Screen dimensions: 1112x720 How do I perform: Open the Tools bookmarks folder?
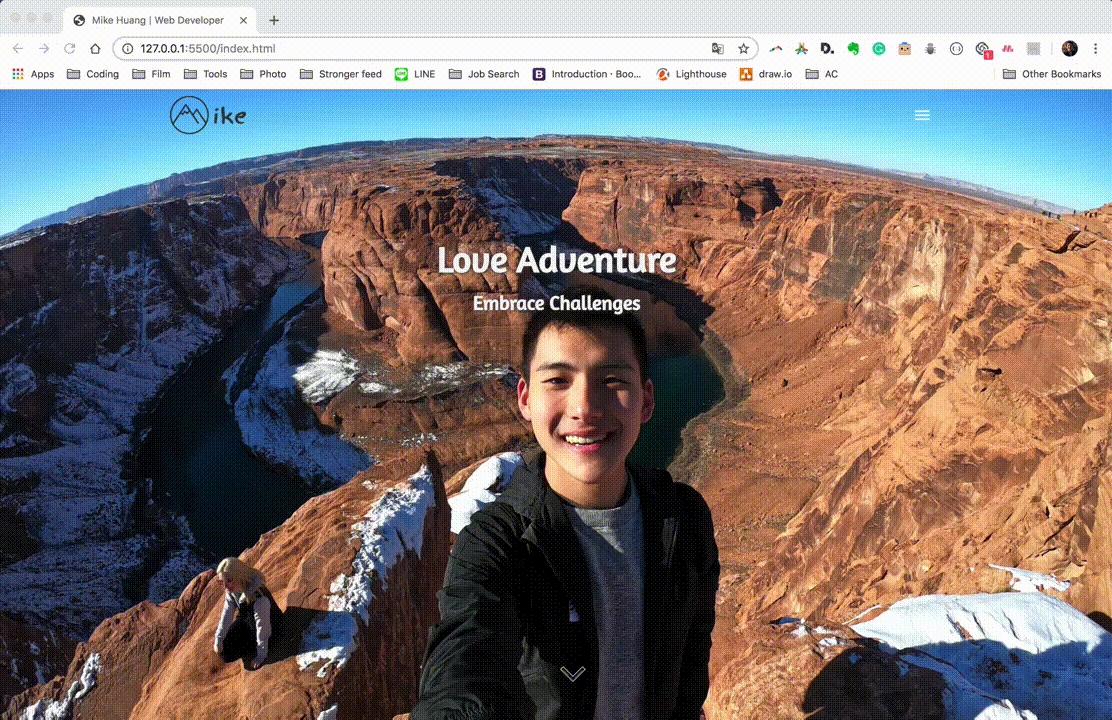(x=206, y=74)
